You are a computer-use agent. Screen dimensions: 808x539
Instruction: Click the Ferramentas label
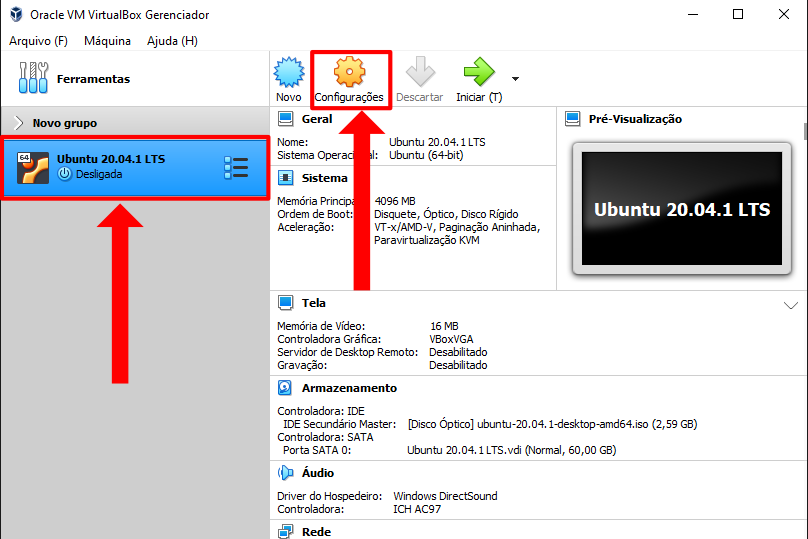click(x=93, y=79)
